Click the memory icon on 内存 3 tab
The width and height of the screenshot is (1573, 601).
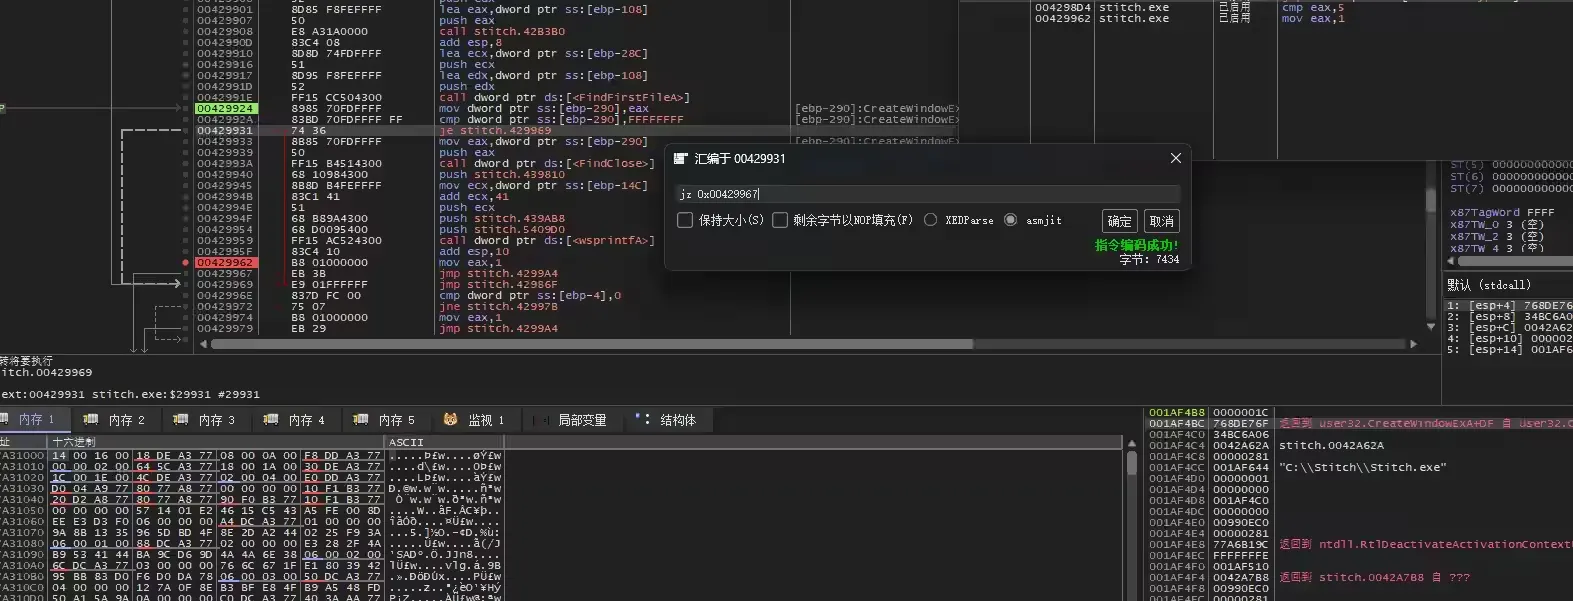pyautogui.click(x=181, y=419)
